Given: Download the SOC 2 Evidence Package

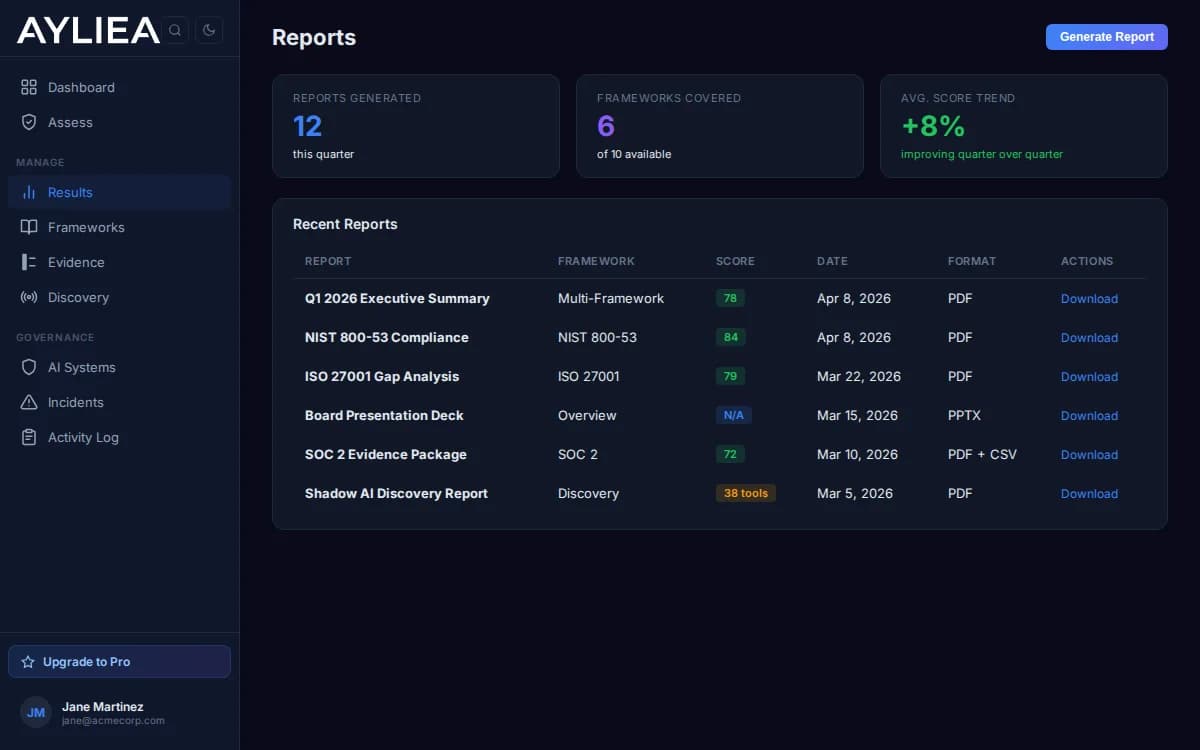Looking at the screenshot, I should click(x=1089, y=454).
